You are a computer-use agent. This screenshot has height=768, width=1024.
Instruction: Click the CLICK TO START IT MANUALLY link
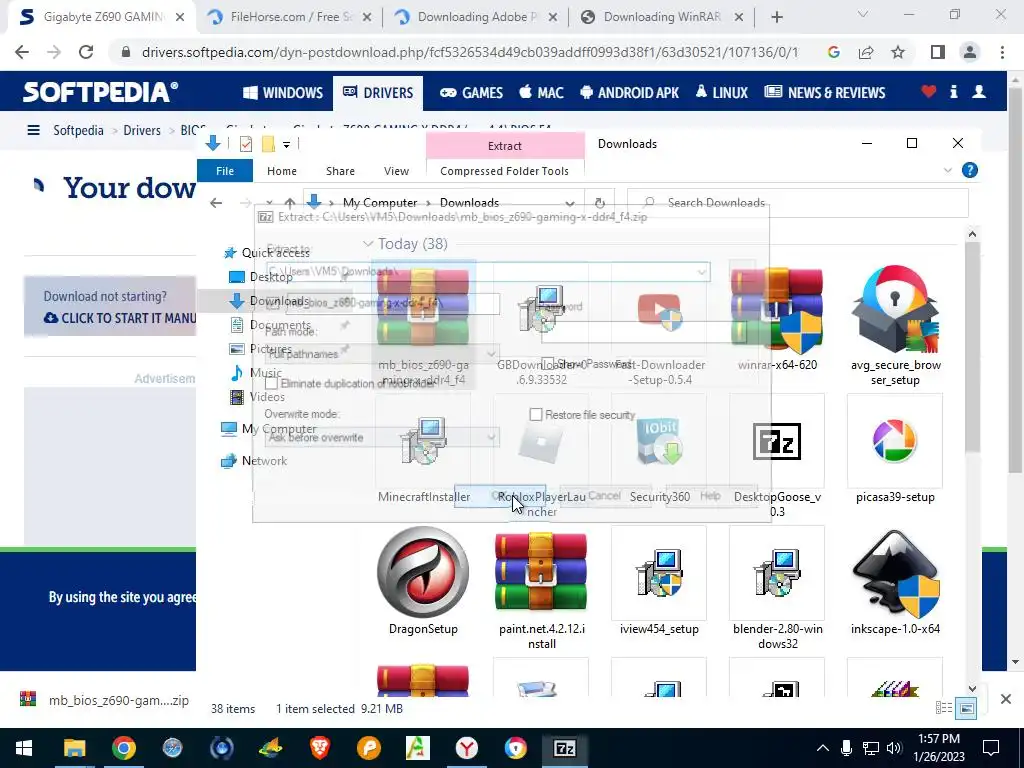[x=120, y=318]
